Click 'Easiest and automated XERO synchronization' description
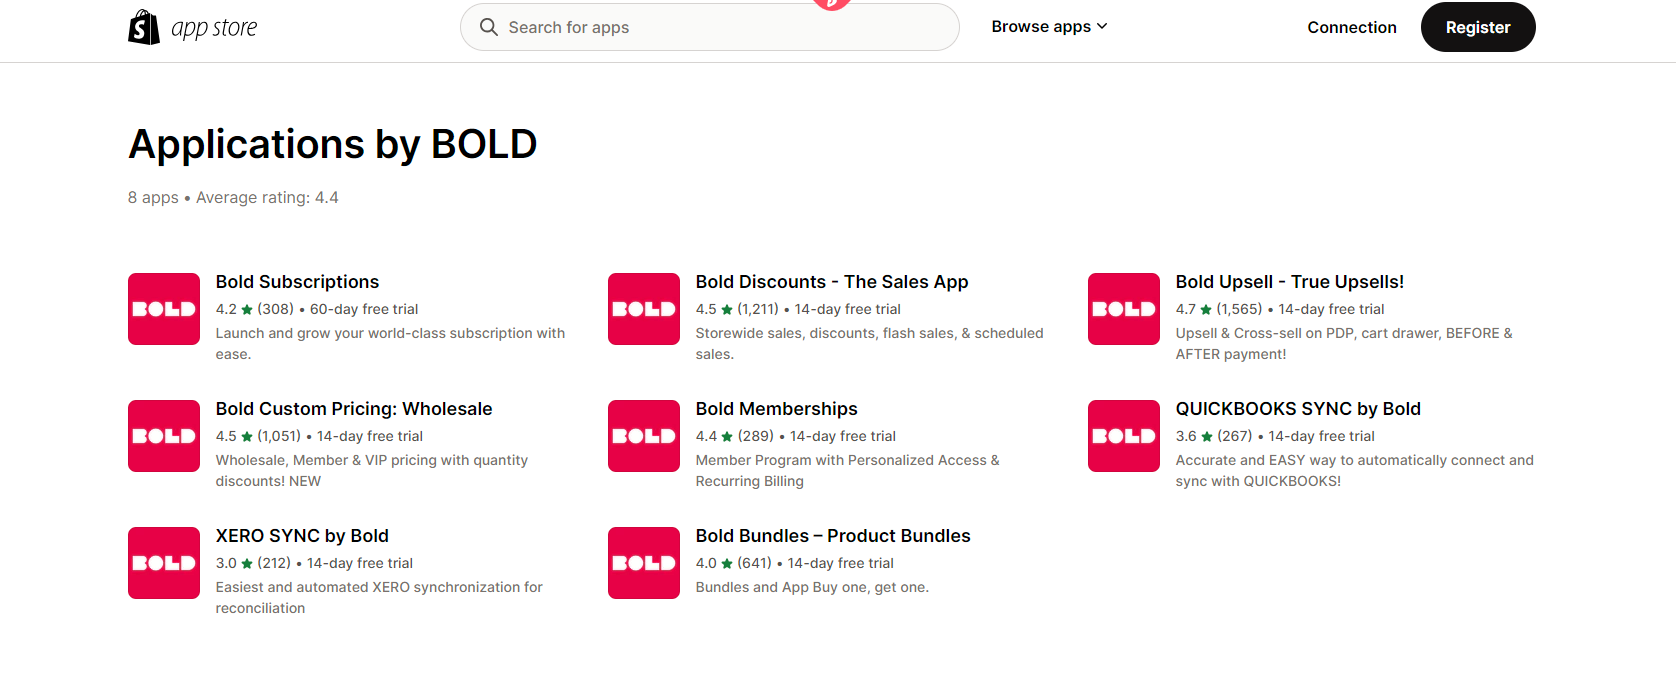 pos(379,597)
